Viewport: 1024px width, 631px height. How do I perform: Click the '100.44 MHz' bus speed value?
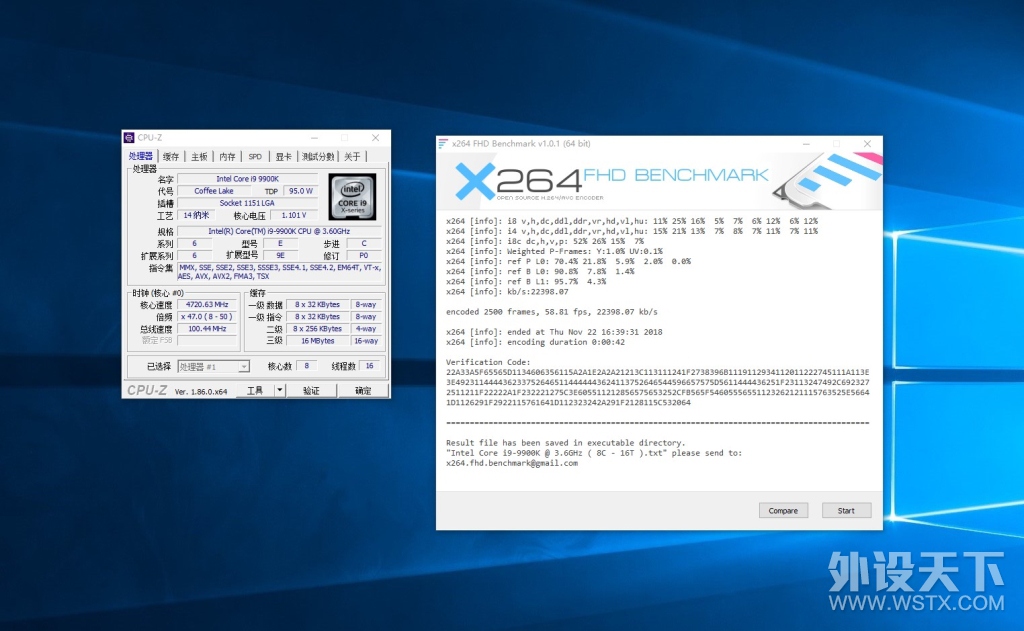click(x=207, y=329)
